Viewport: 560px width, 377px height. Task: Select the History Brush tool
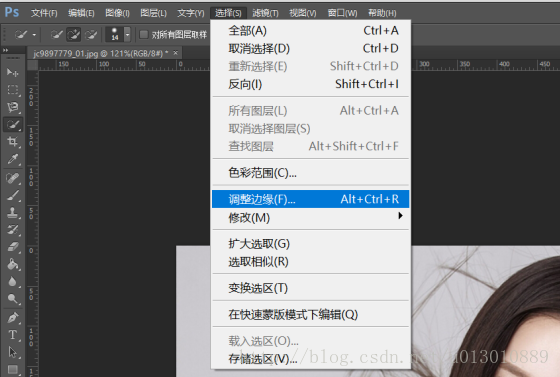[x=13, y=230]
